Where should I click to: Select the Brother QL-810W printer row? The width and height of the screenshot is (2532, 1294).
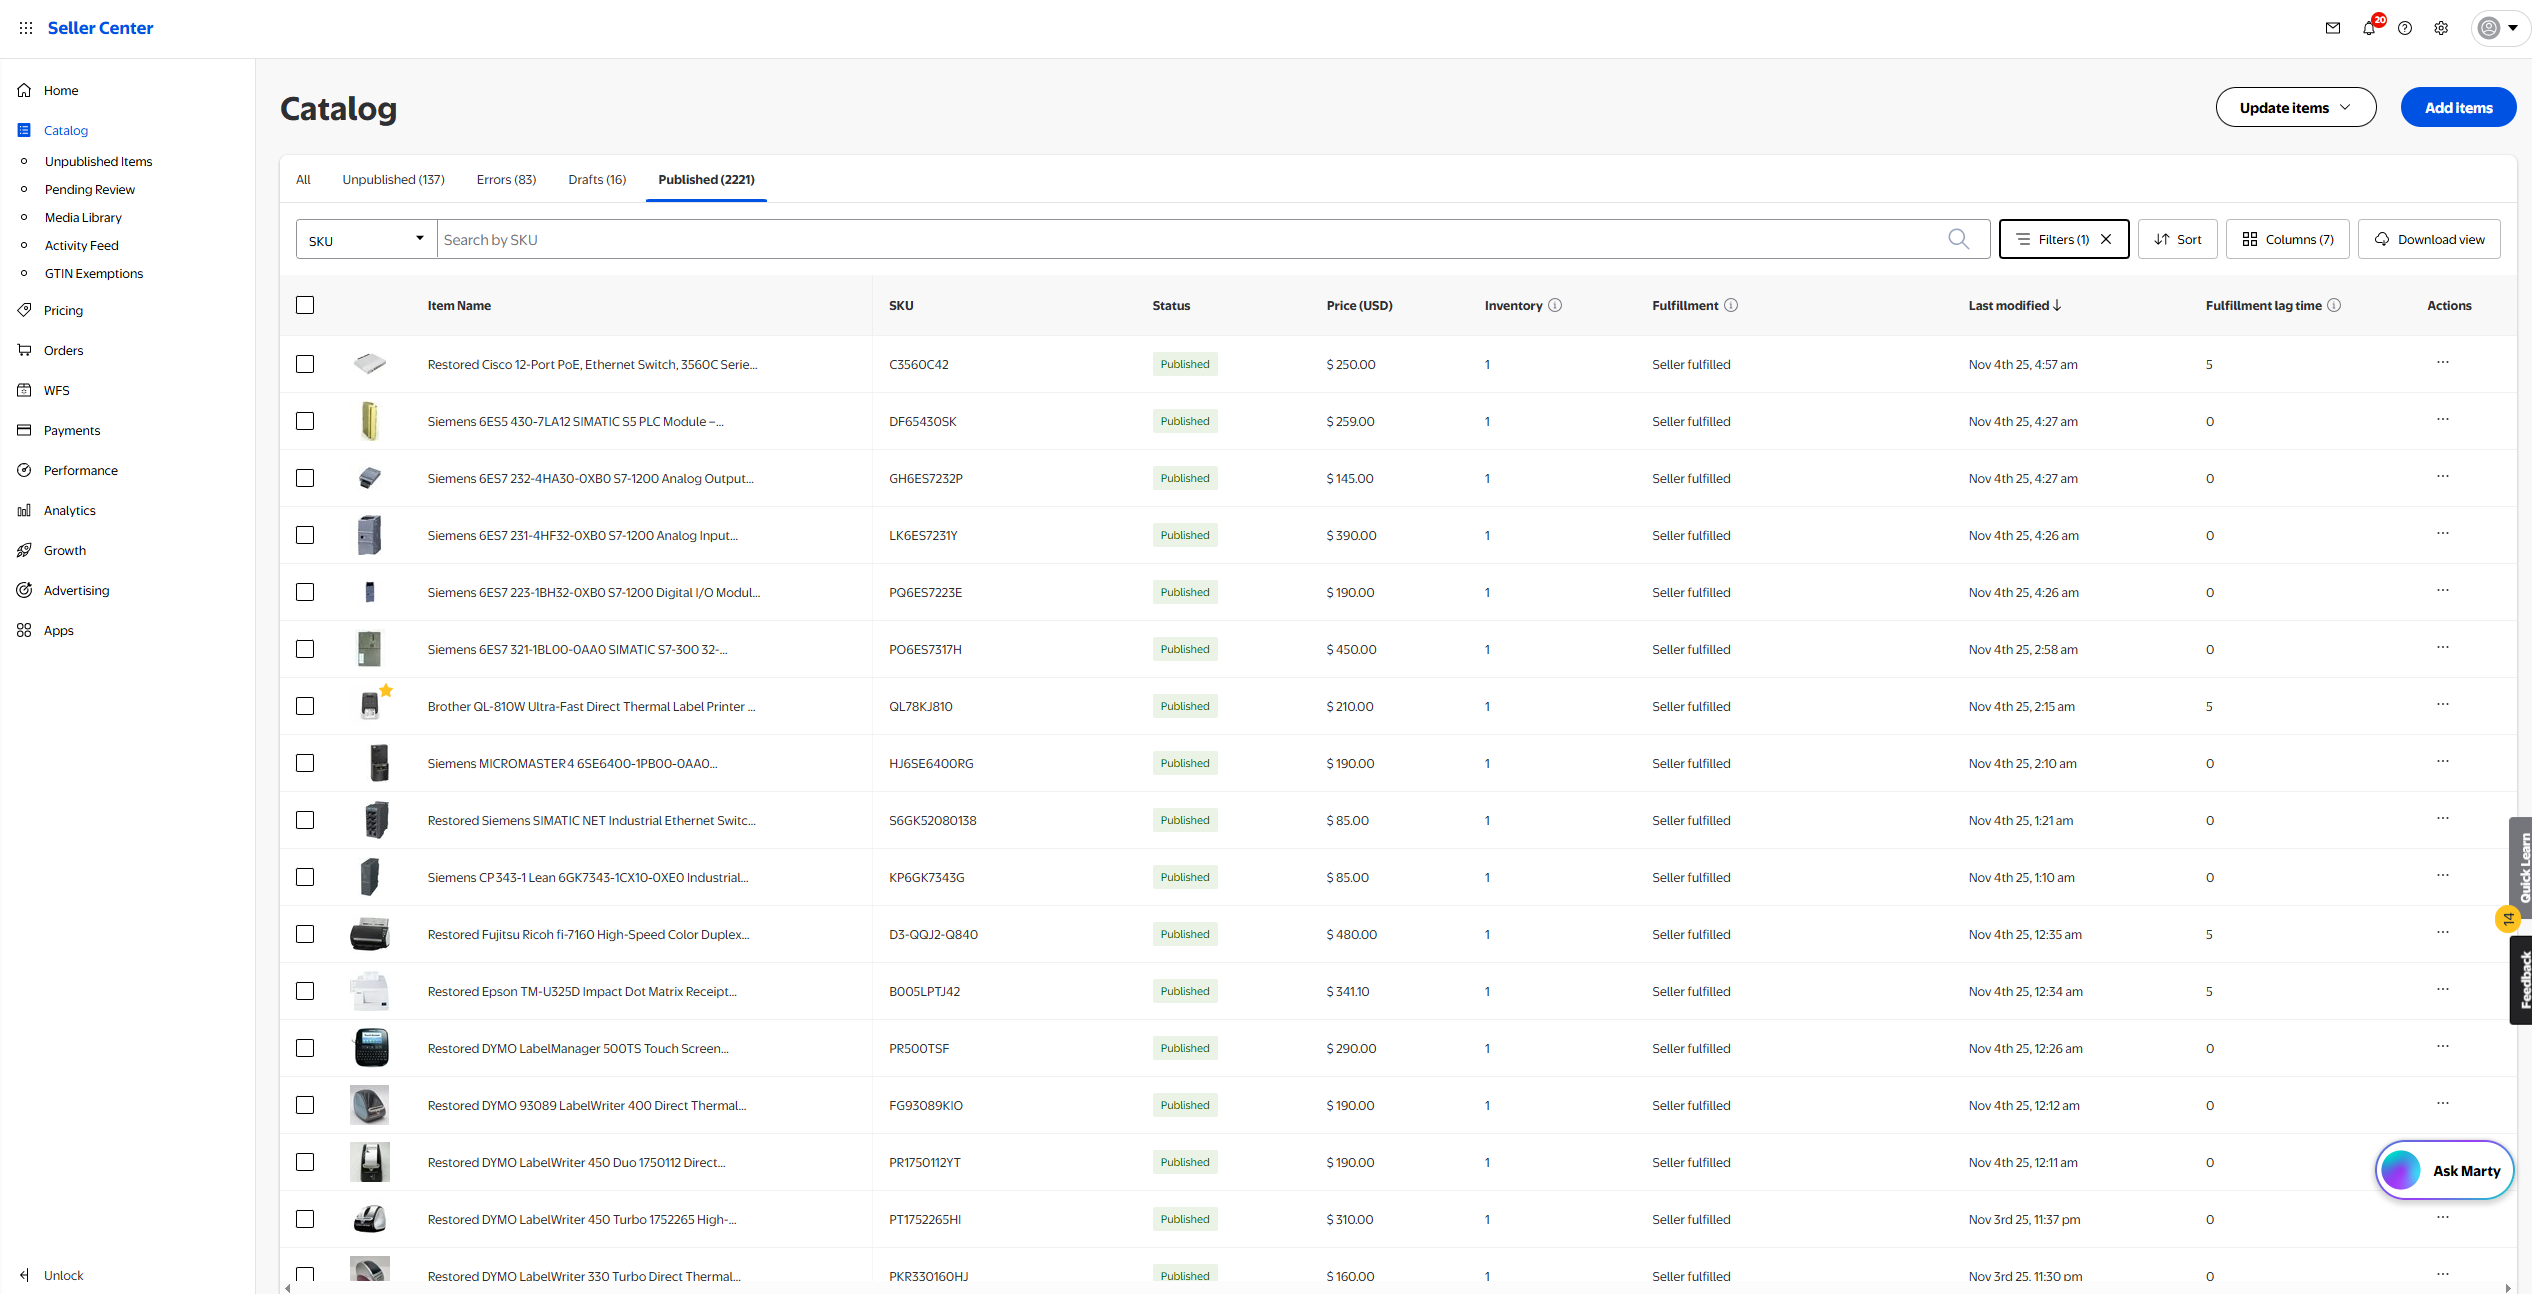click(305, 706)
